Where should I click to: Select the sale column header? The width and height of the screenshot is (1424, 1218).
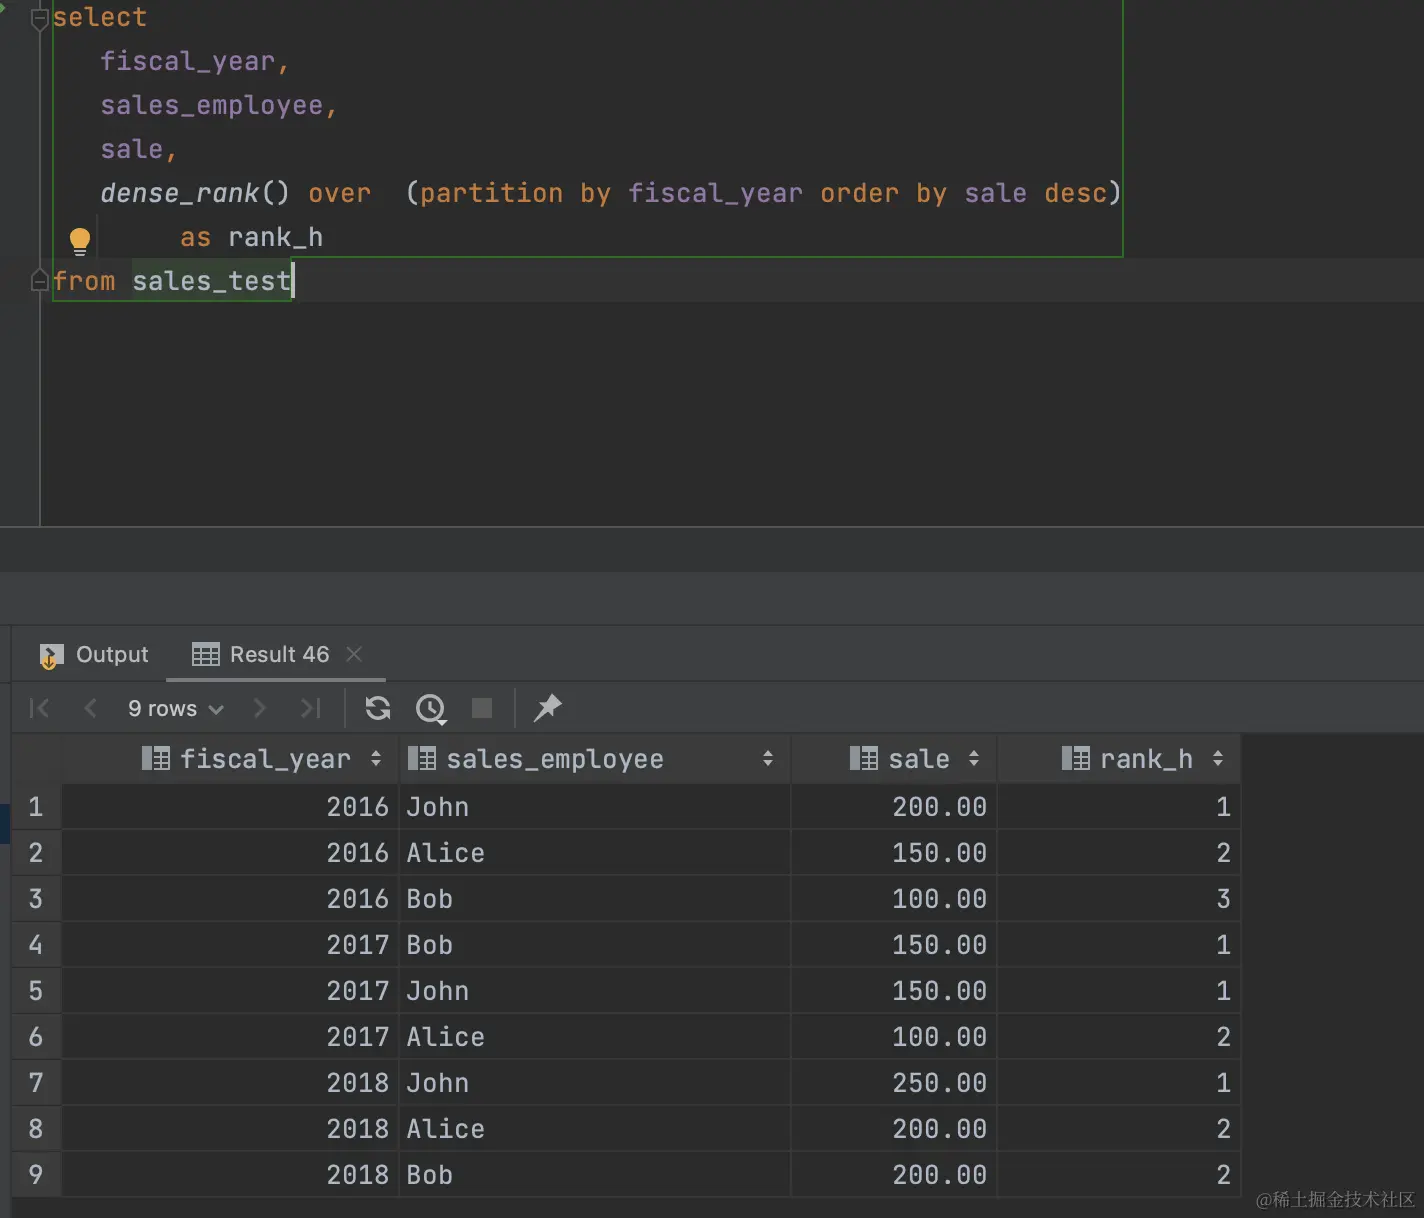(894, 759)
